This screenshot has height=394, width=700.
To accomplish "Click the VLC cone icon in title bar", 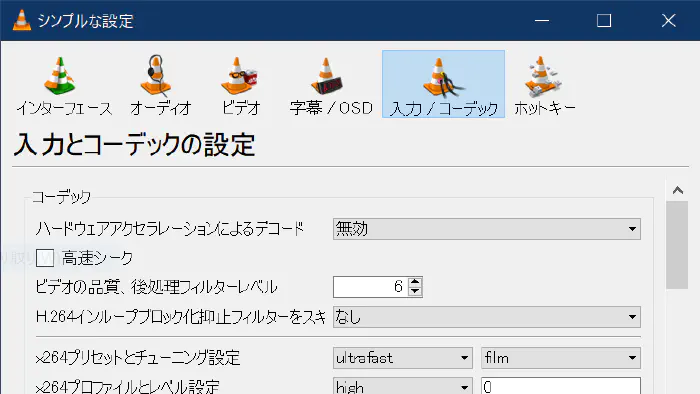I will 21,21.
